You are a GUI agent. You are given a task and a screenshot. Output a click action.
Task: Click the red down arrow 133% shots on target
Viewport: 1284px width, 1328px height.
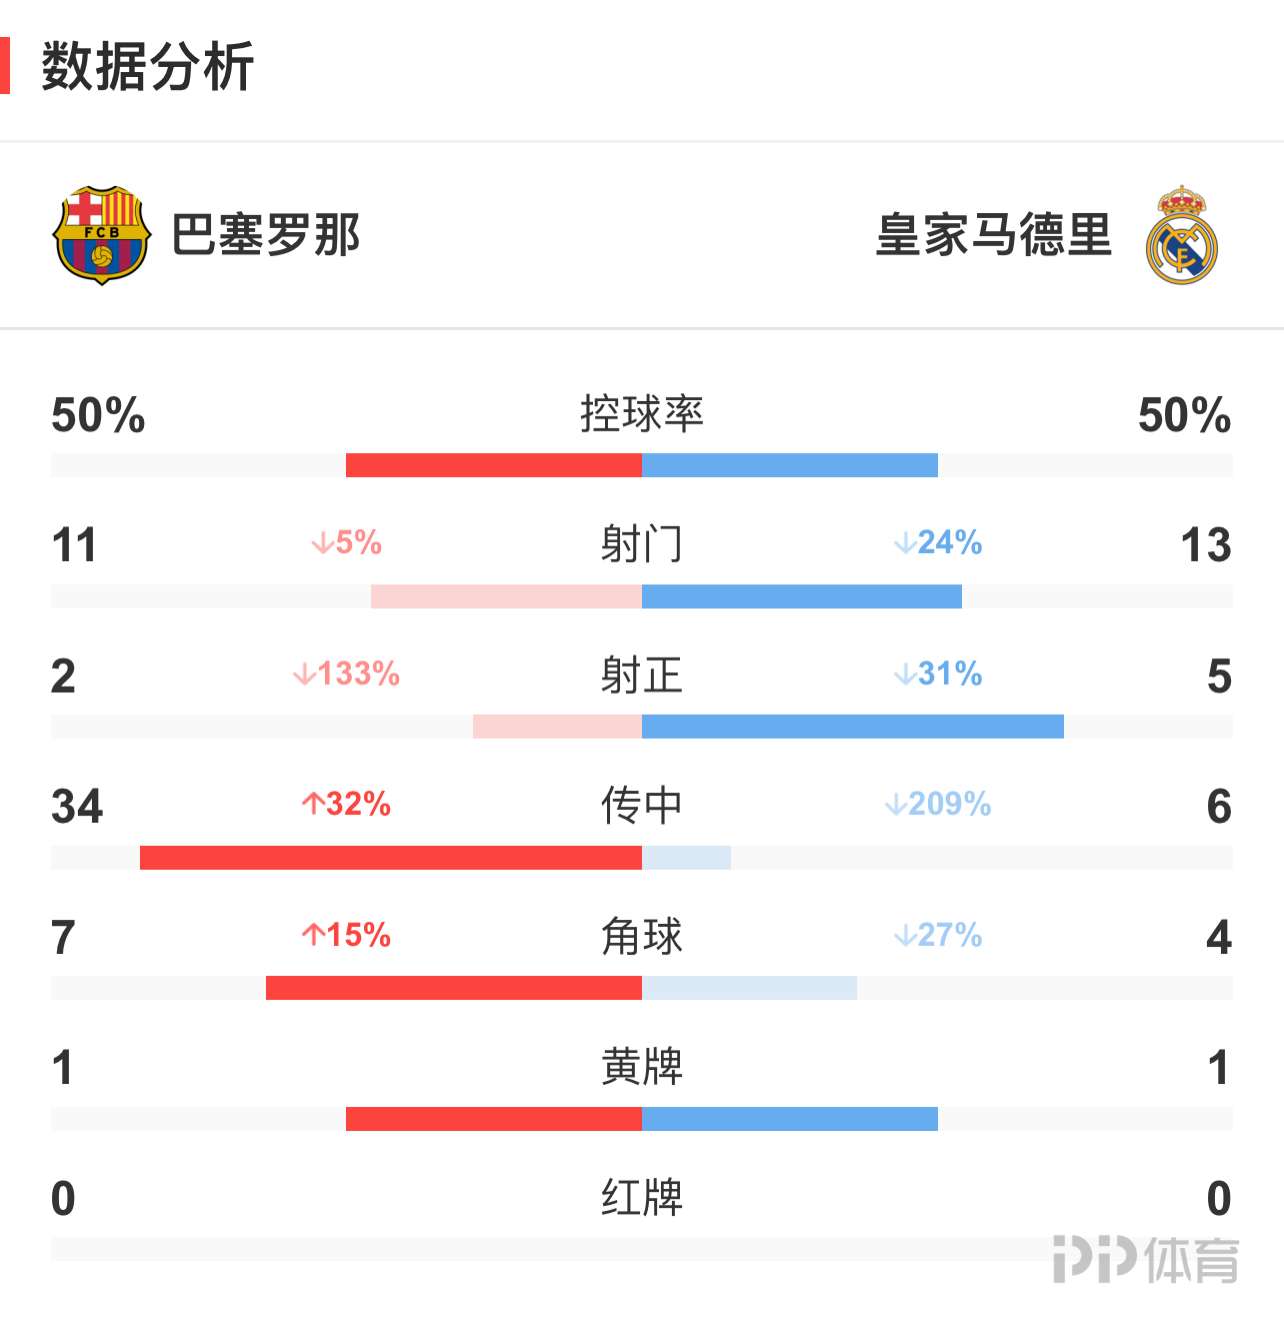346,674
